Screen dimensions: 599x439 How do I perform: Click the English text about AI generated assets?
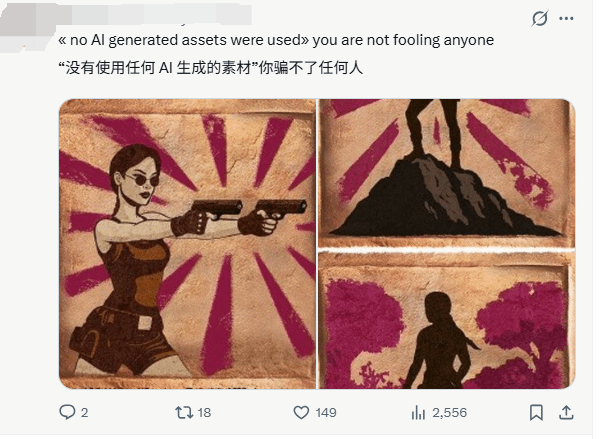click(276, 40)
